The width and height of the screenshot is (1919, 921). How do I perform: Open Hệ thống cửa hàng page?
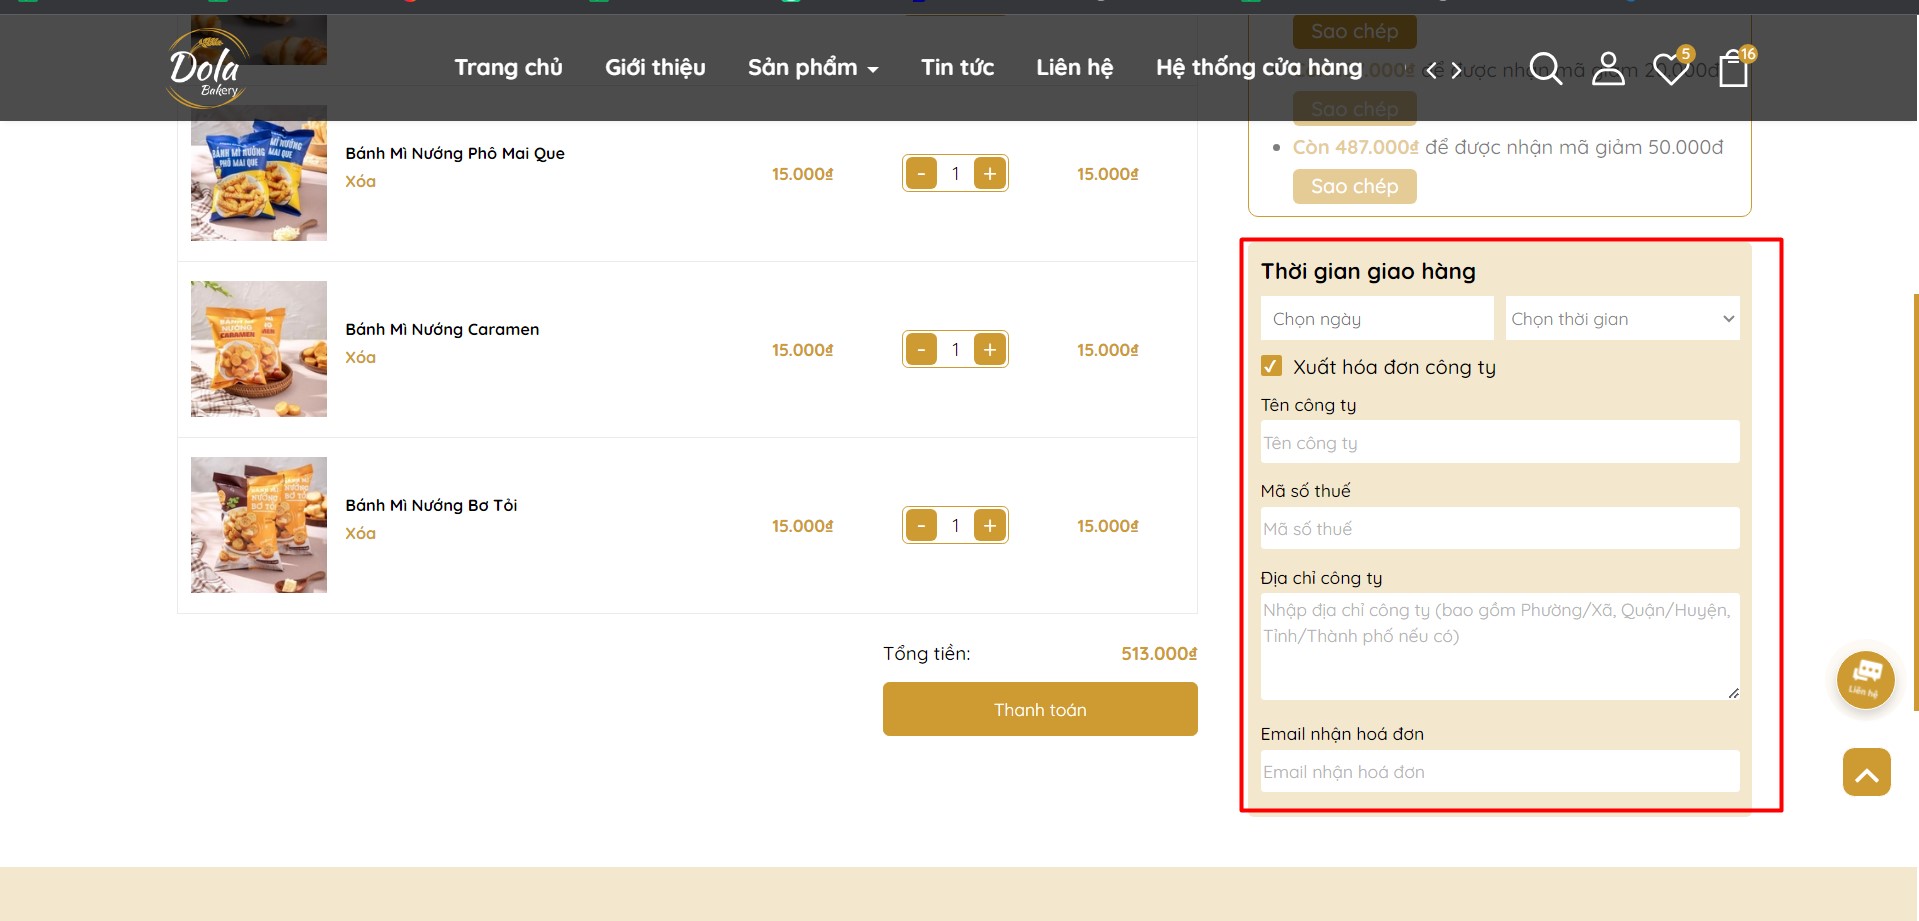click(1259, 67)
